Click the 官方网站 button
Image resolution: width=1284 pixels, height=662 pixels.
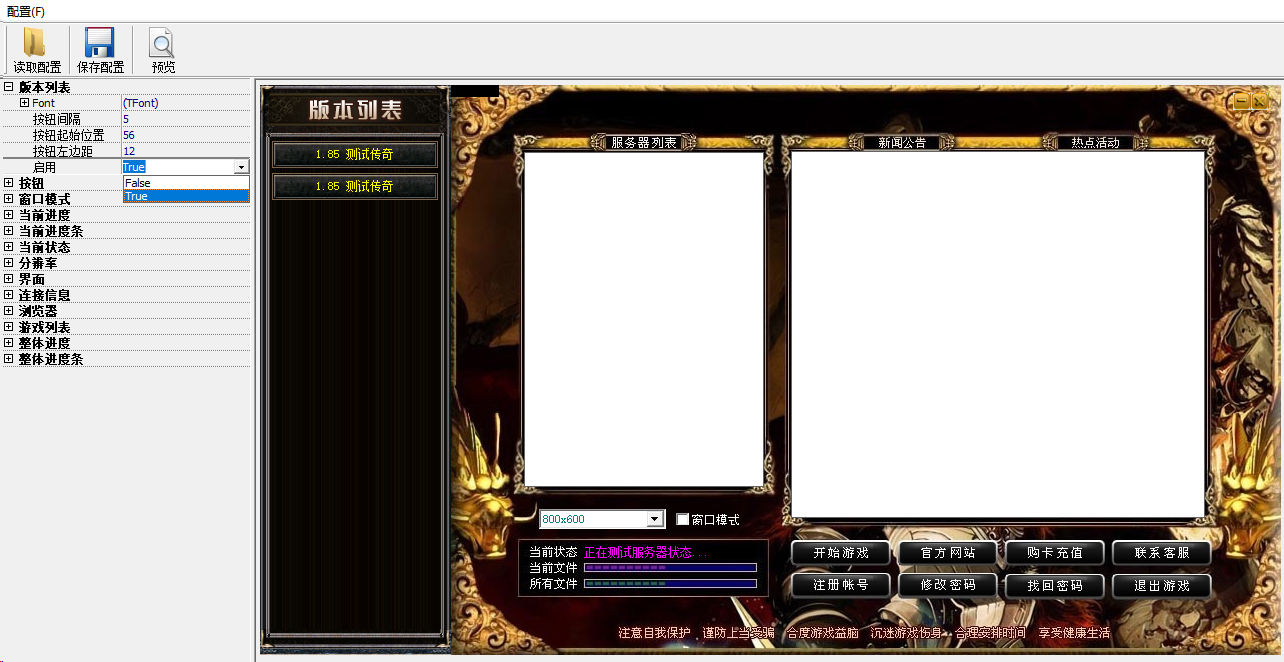pos(947,553)
